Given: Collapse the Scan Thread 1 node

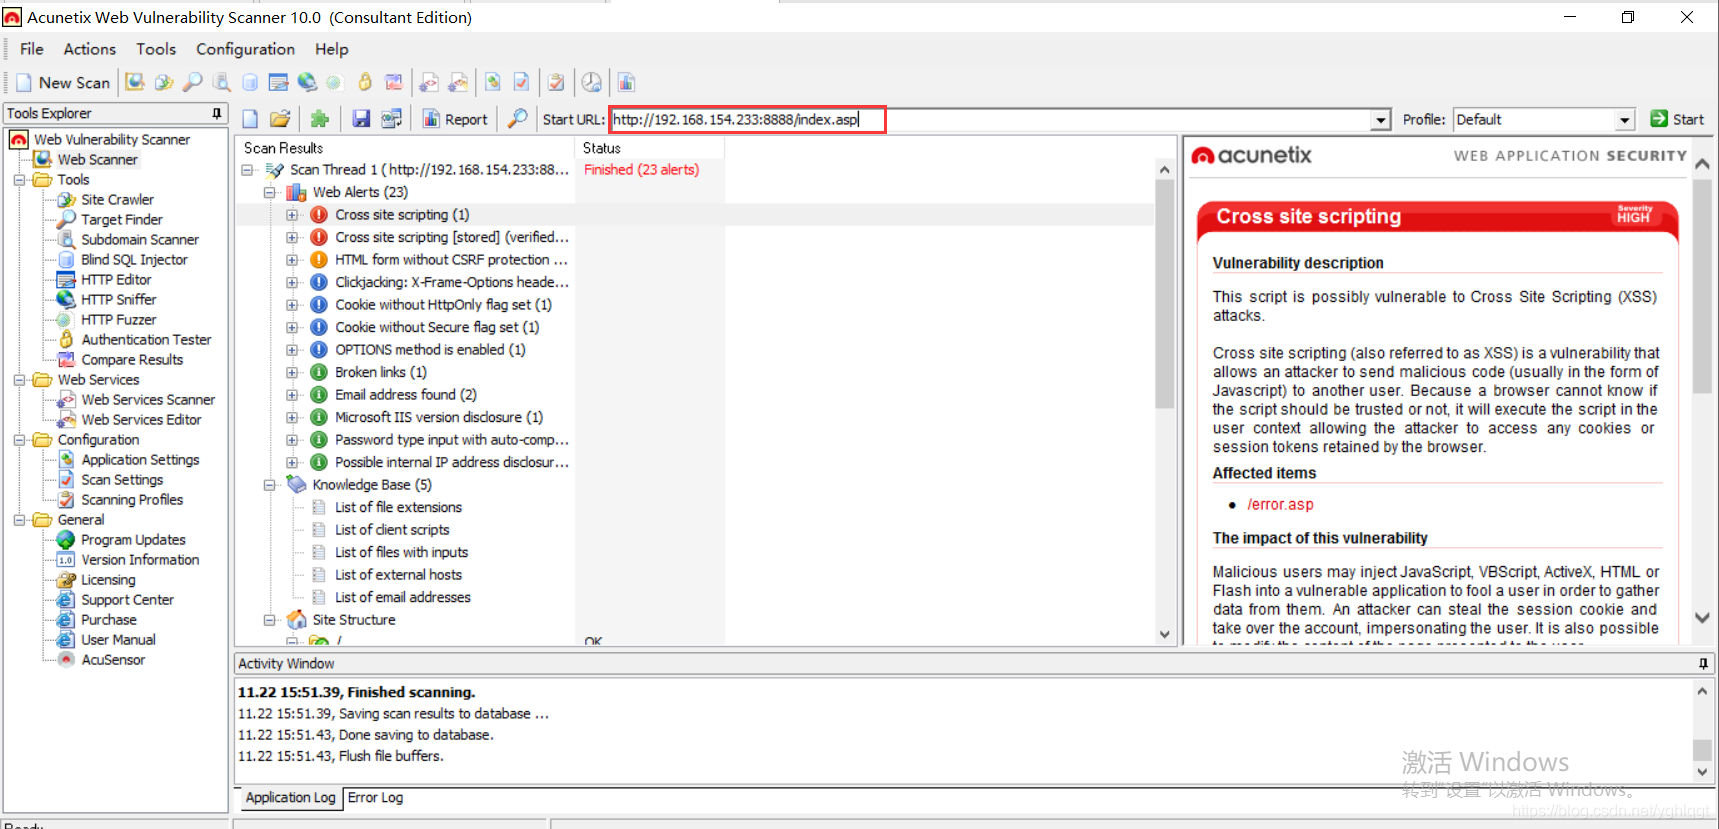Looking at the screenshot, I should 247,170.
